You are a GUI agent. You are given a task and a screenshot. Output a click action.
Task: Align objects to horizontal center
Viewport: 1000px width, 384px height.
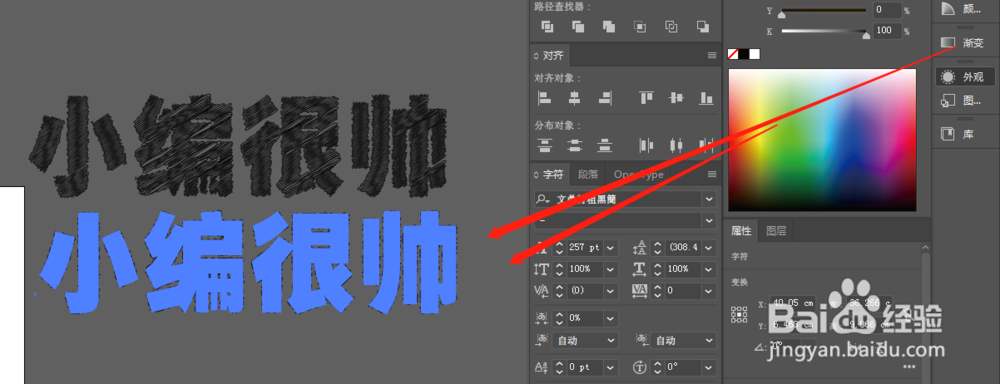tap(575, 98)
